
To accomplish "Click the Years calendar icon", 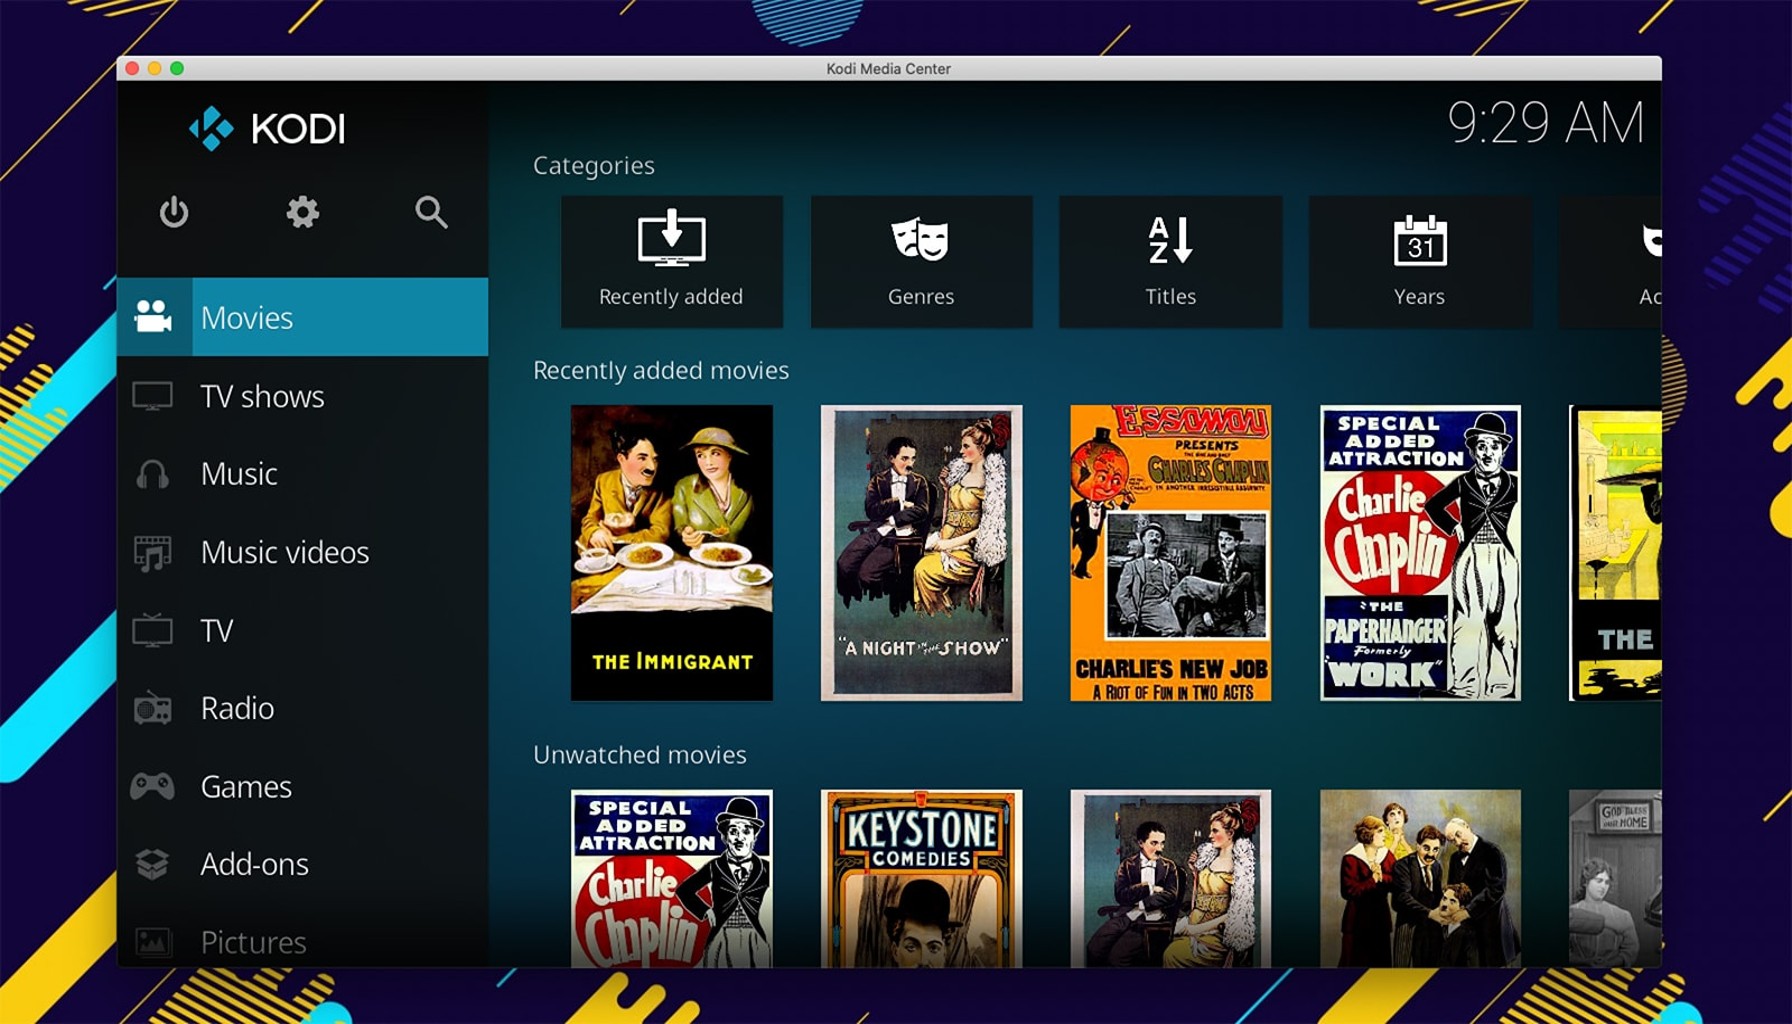I will pyautogui.click(x=1420, y=240).
